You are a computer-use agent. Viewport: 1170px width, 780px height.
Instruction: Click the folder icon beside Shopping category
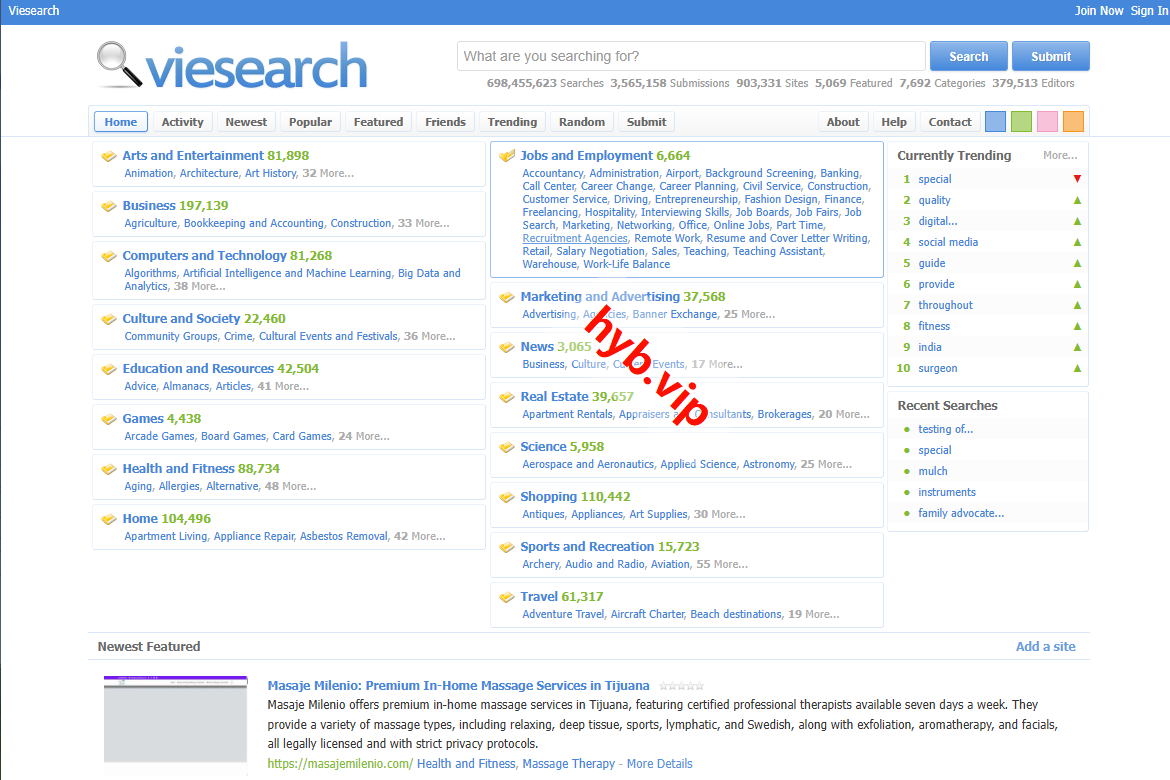[506, 496]
